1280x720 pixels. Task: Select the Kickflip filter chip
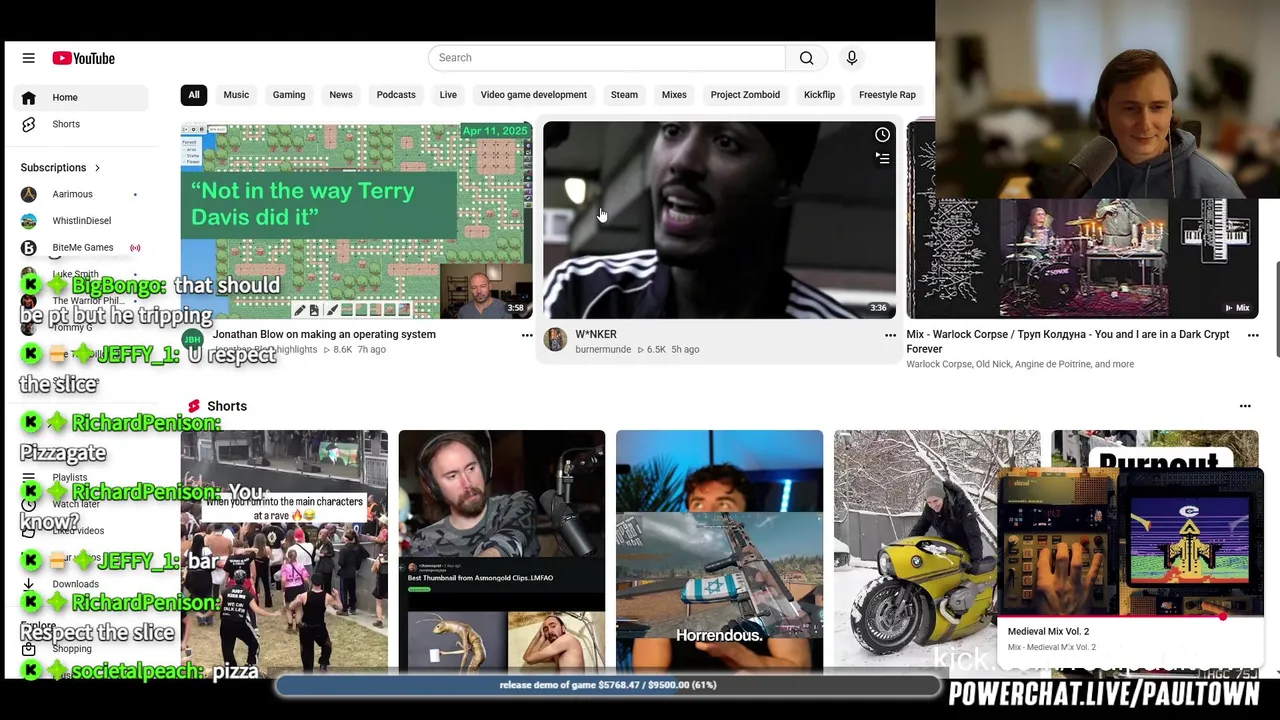click(819, 95)
